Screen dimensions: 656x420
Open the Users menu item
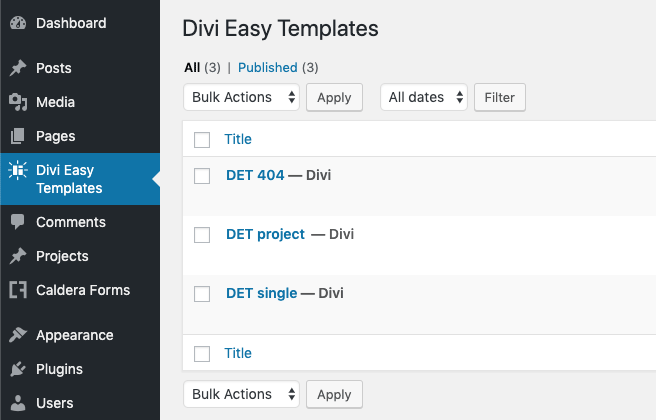click(x=54, y=403)
